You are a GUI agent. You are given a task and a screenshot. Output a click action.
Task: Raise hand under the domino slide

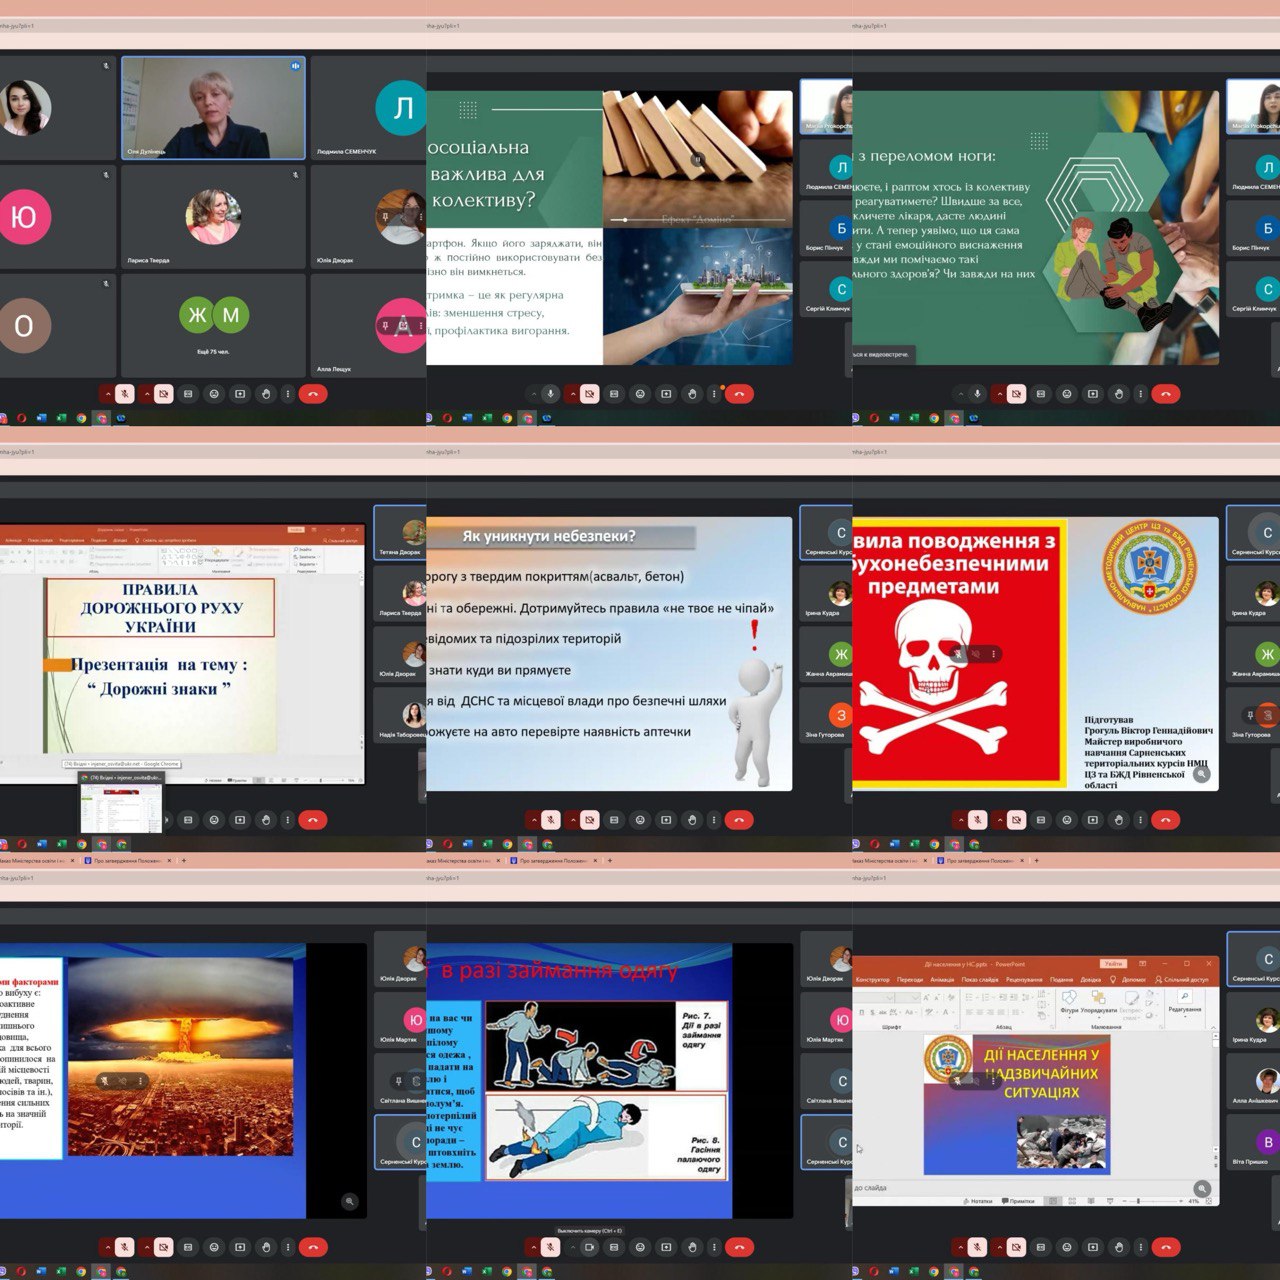coord(692,394)
